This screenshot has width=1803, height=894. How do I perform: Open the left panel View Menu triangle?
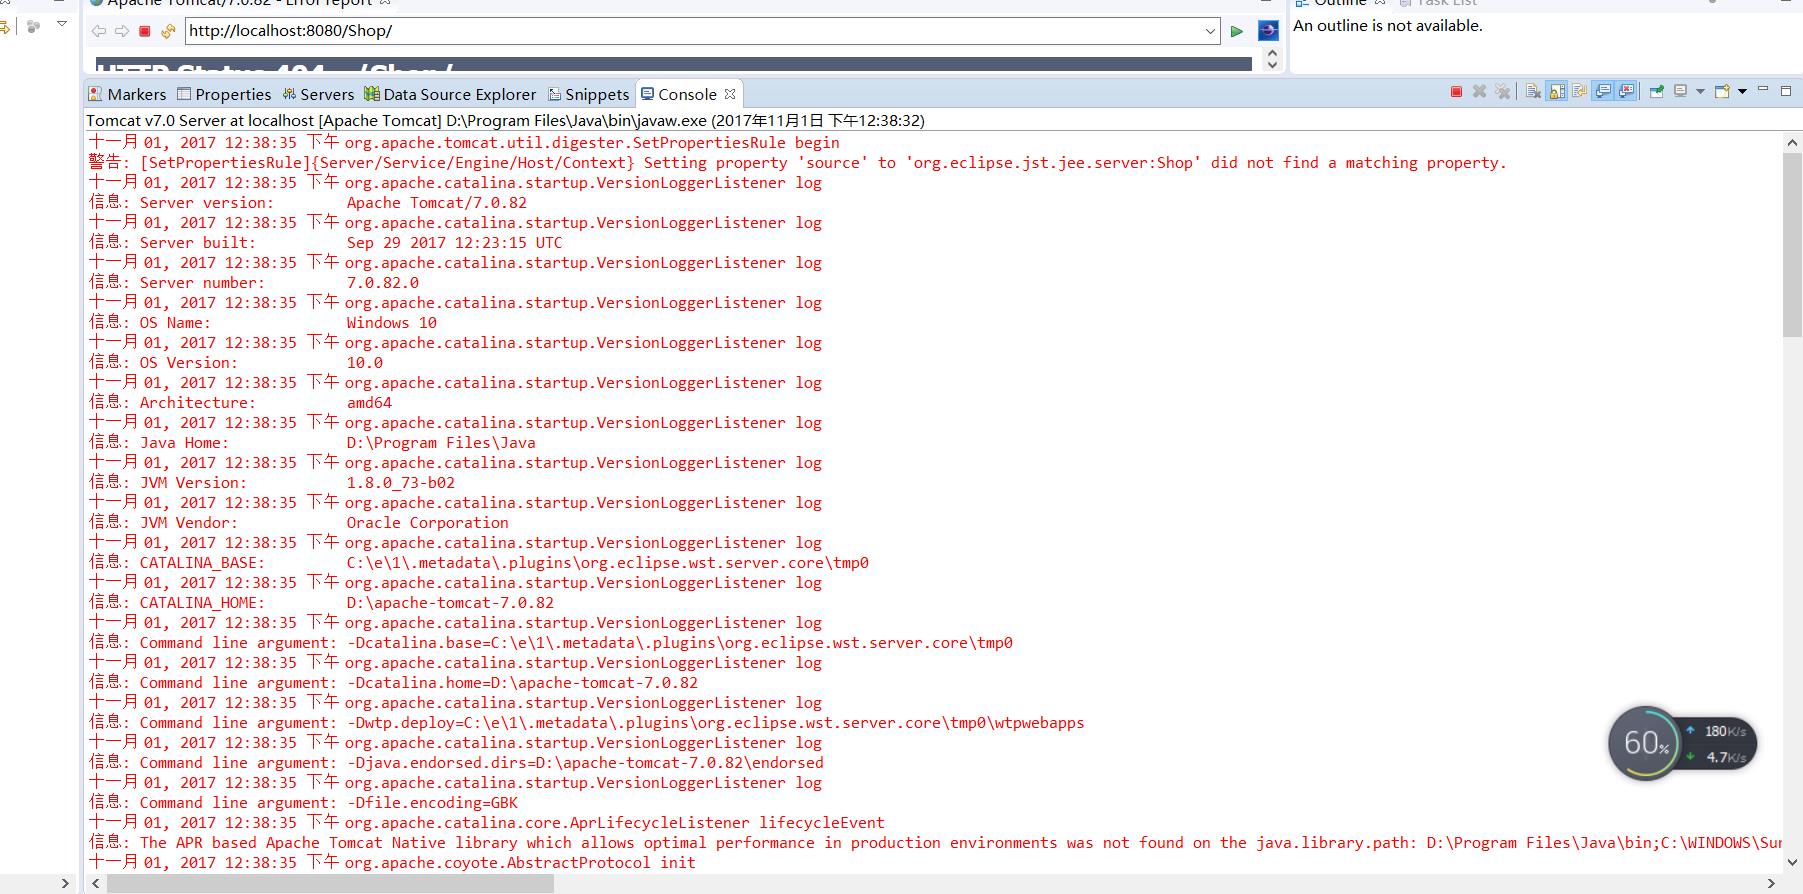point(62,24)
